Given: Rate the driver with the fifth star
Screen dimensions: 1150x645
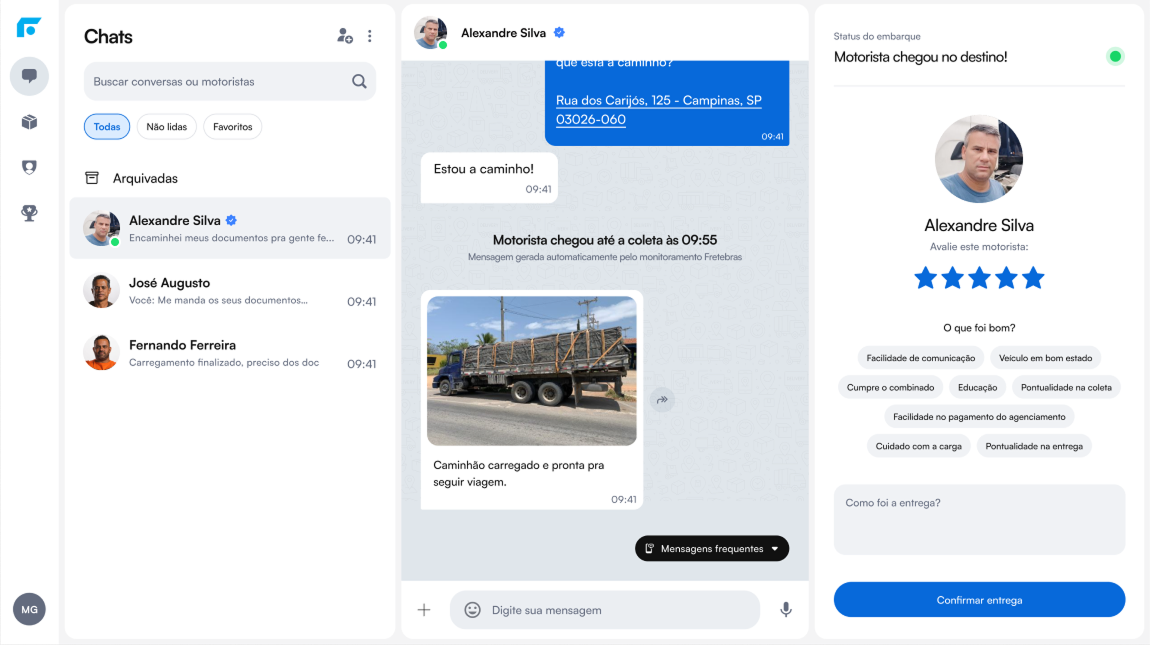Looking at the screenshot, I should (1033, 278).
